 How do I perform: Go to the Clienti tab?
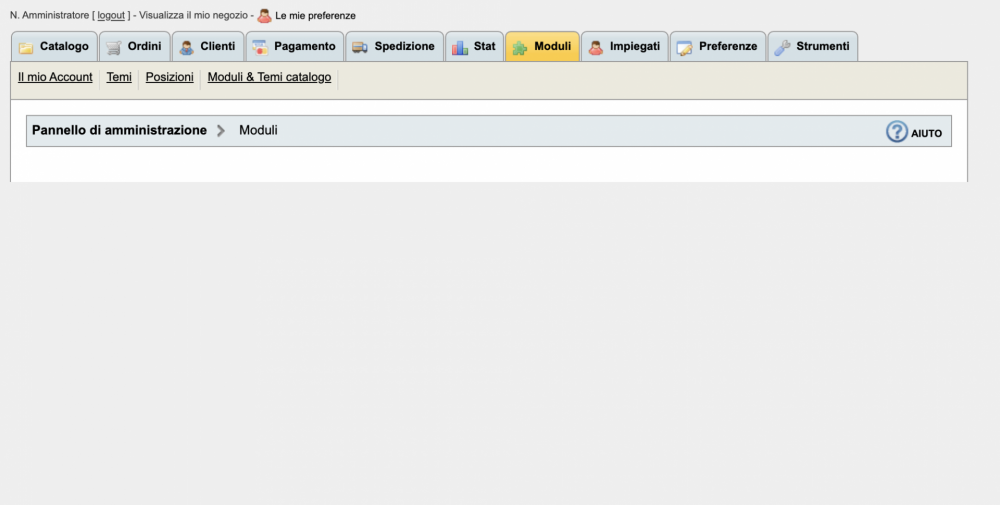[208, 47]
